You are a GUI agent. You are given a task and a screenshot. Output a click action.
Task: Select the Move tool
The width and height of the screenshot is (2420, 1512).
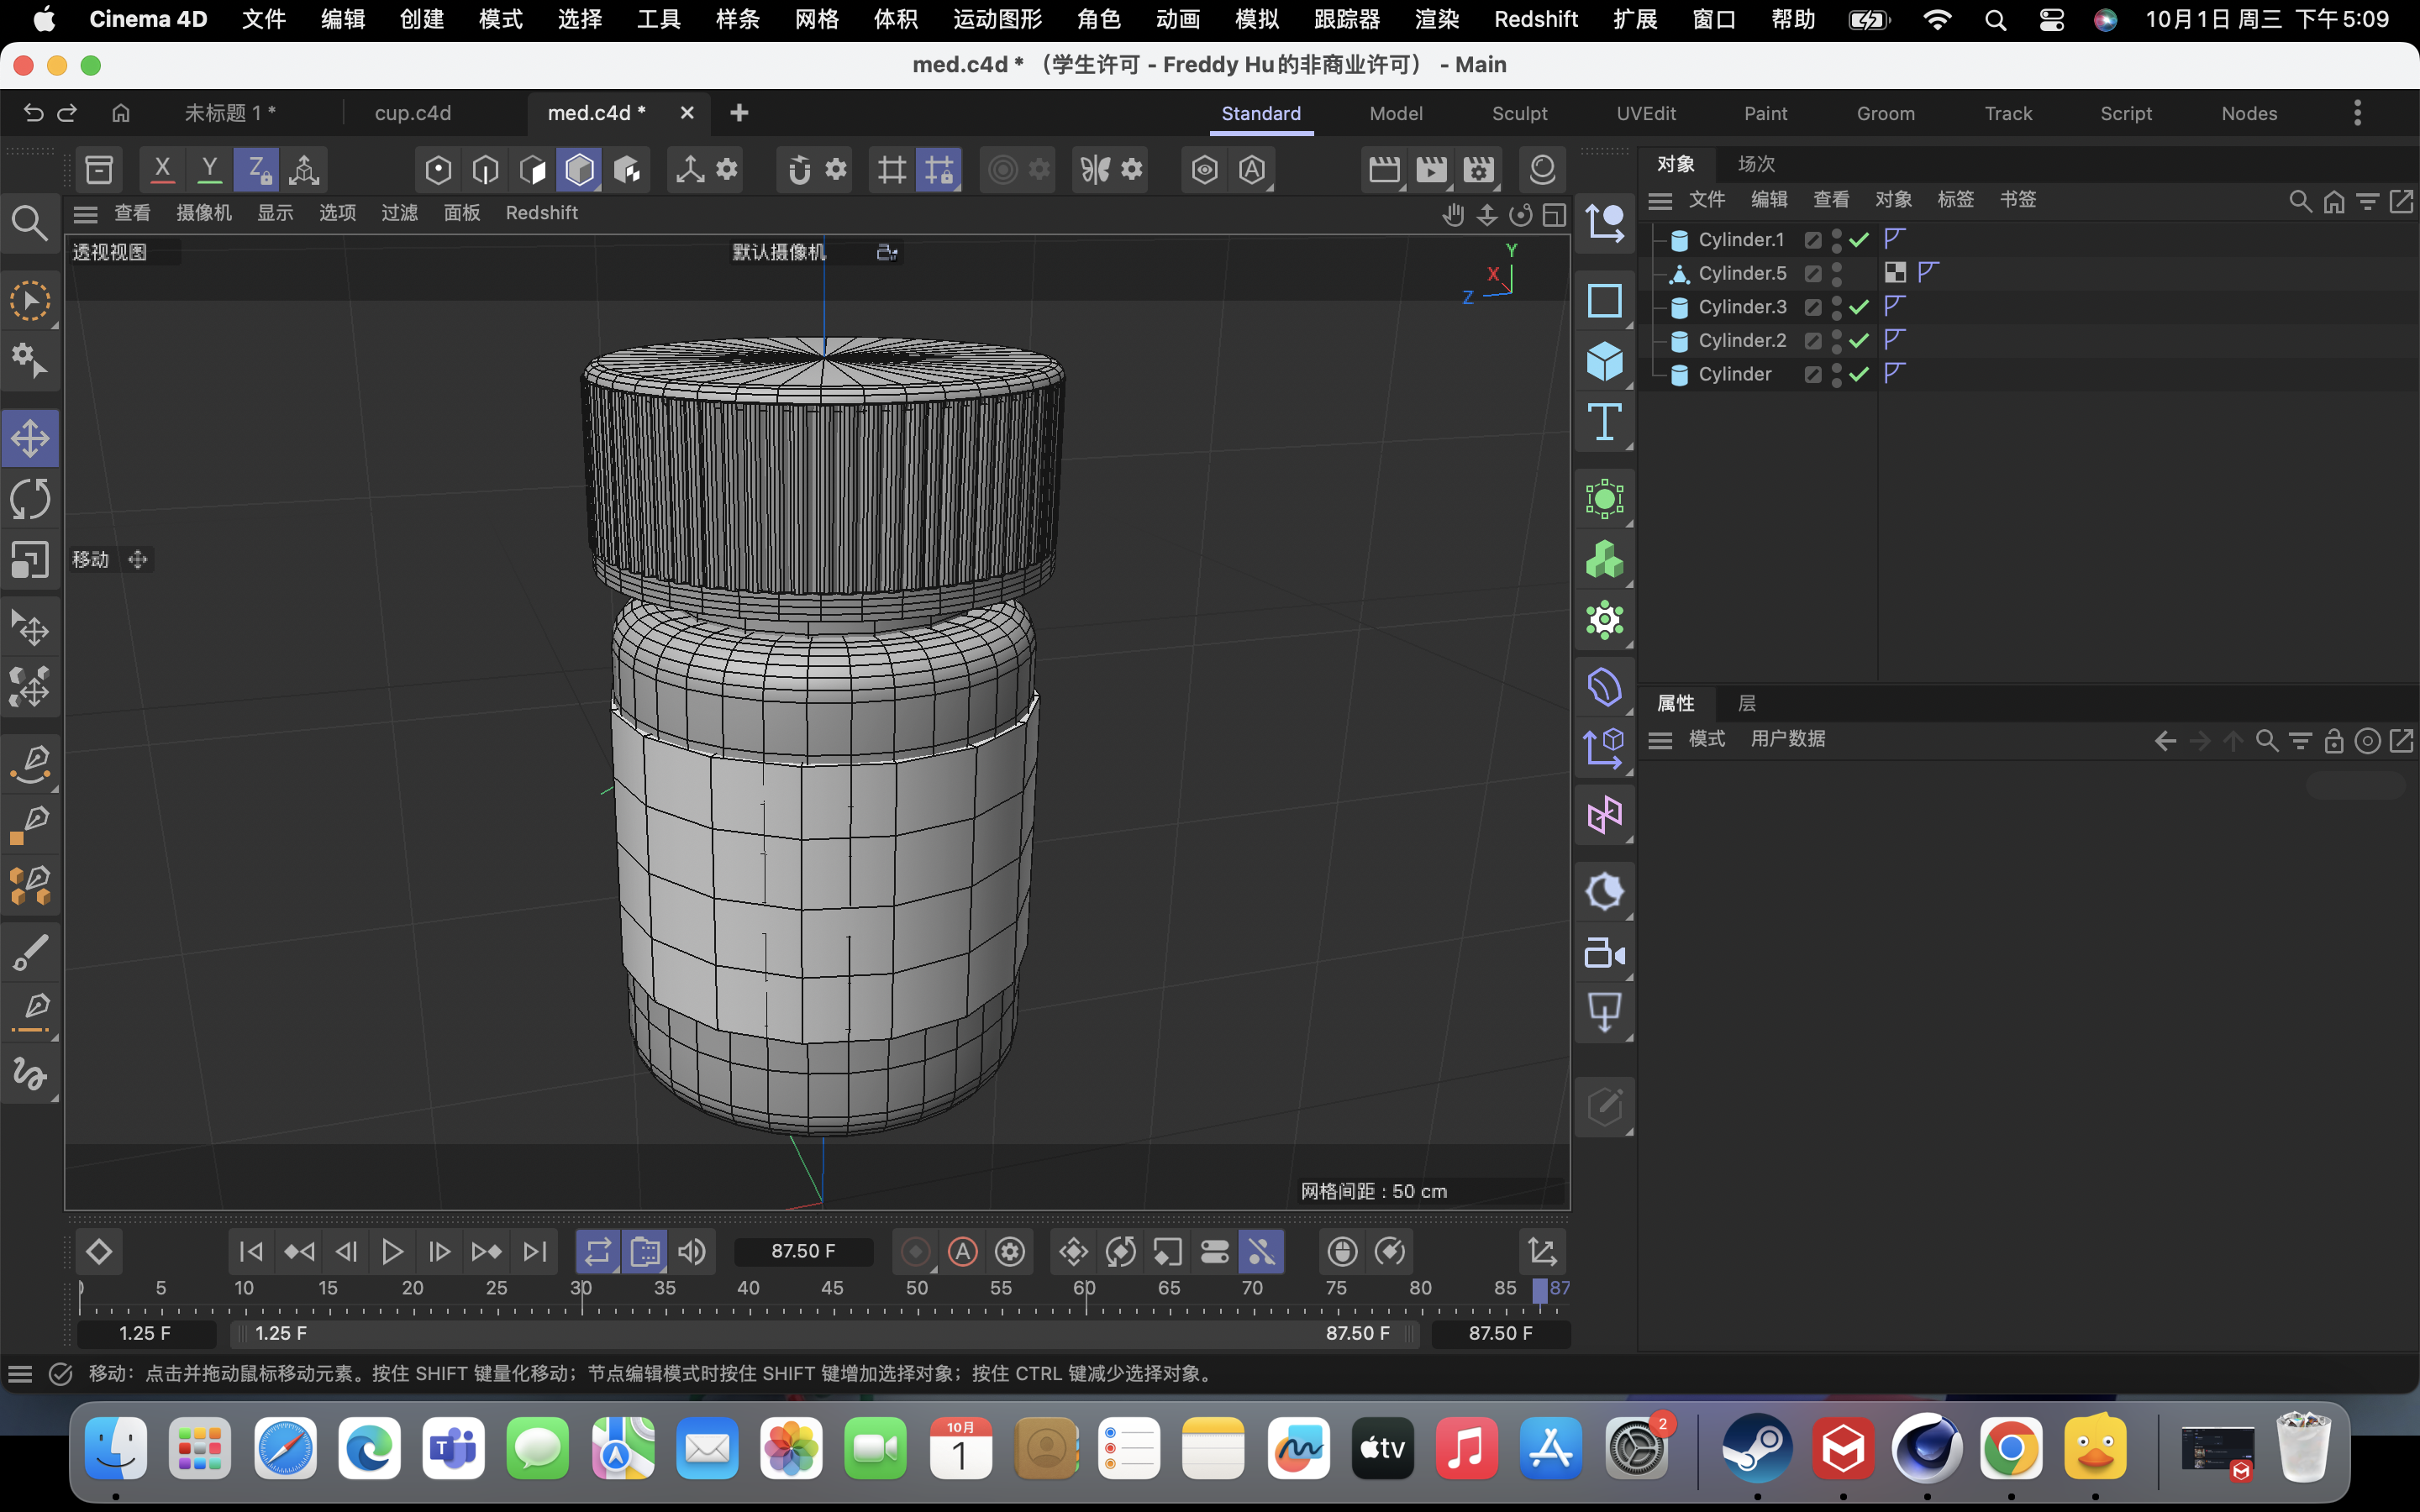[x=30, y=437]
